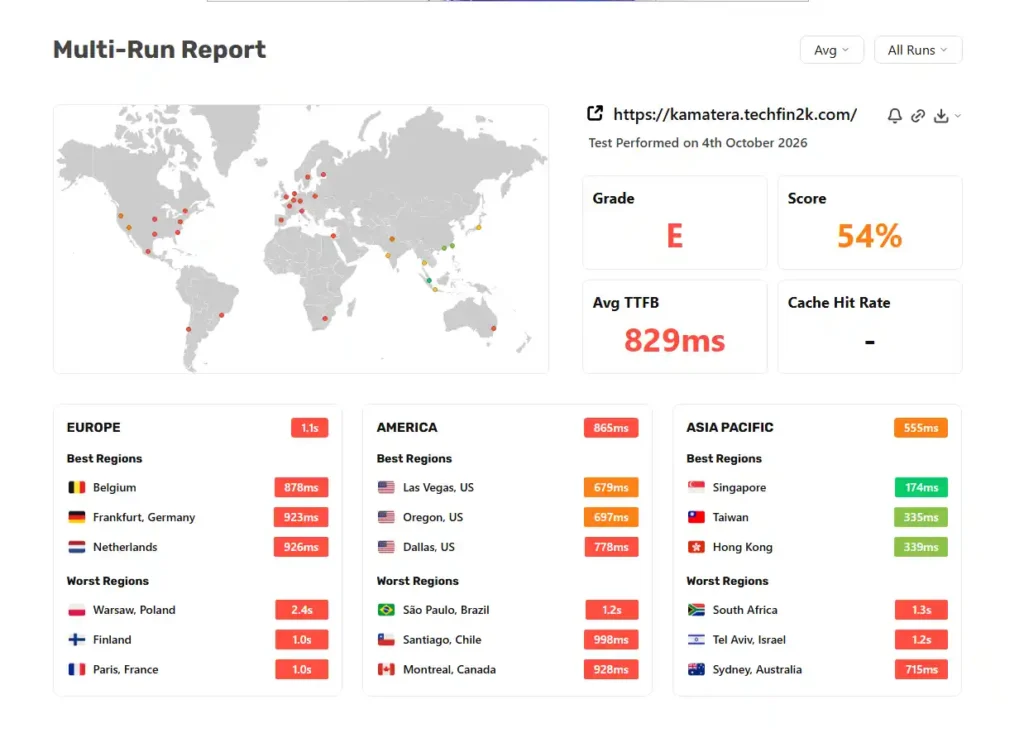This screenshot has width=1024, height=733.
Task: Click the Paris, France region name
Action: [x=125, y=669]
